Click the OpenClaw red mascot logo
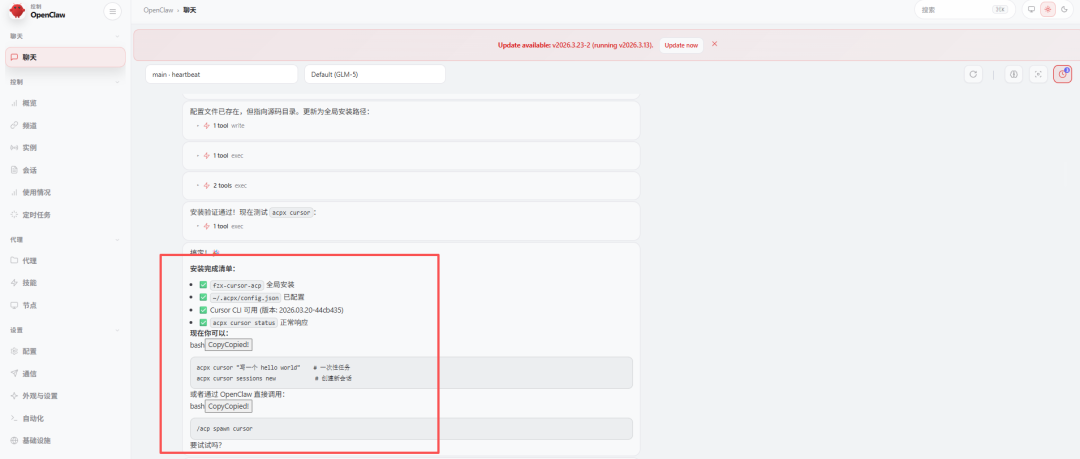 point(17,11)
